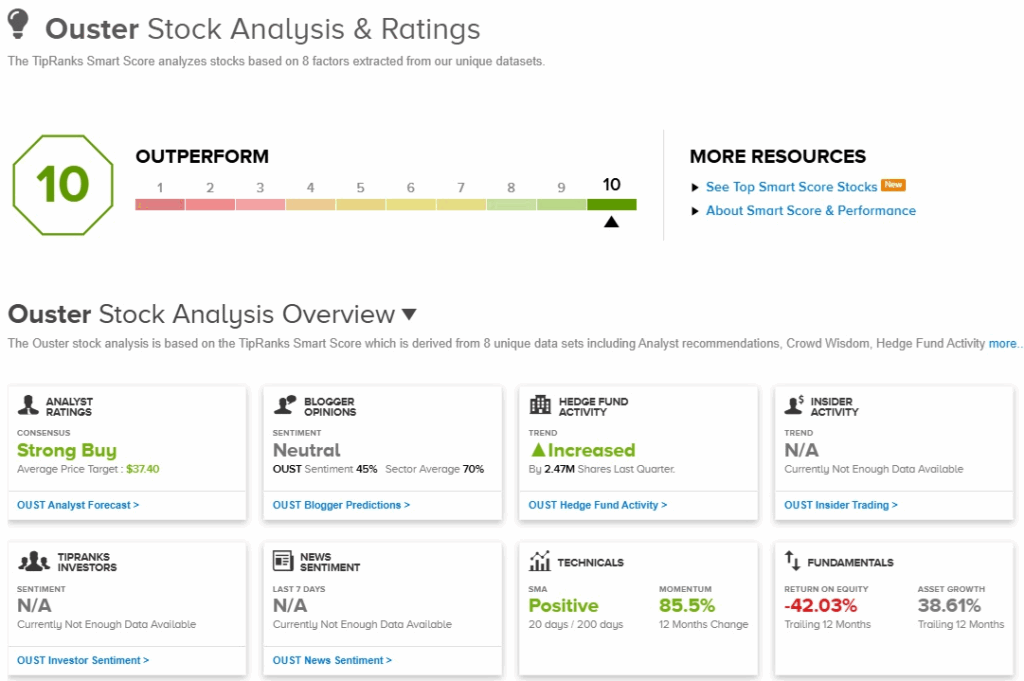Screen dimensions: 1024x681
Task: Open See Top Smart Score Stocks link
Action: click(790, 187)
